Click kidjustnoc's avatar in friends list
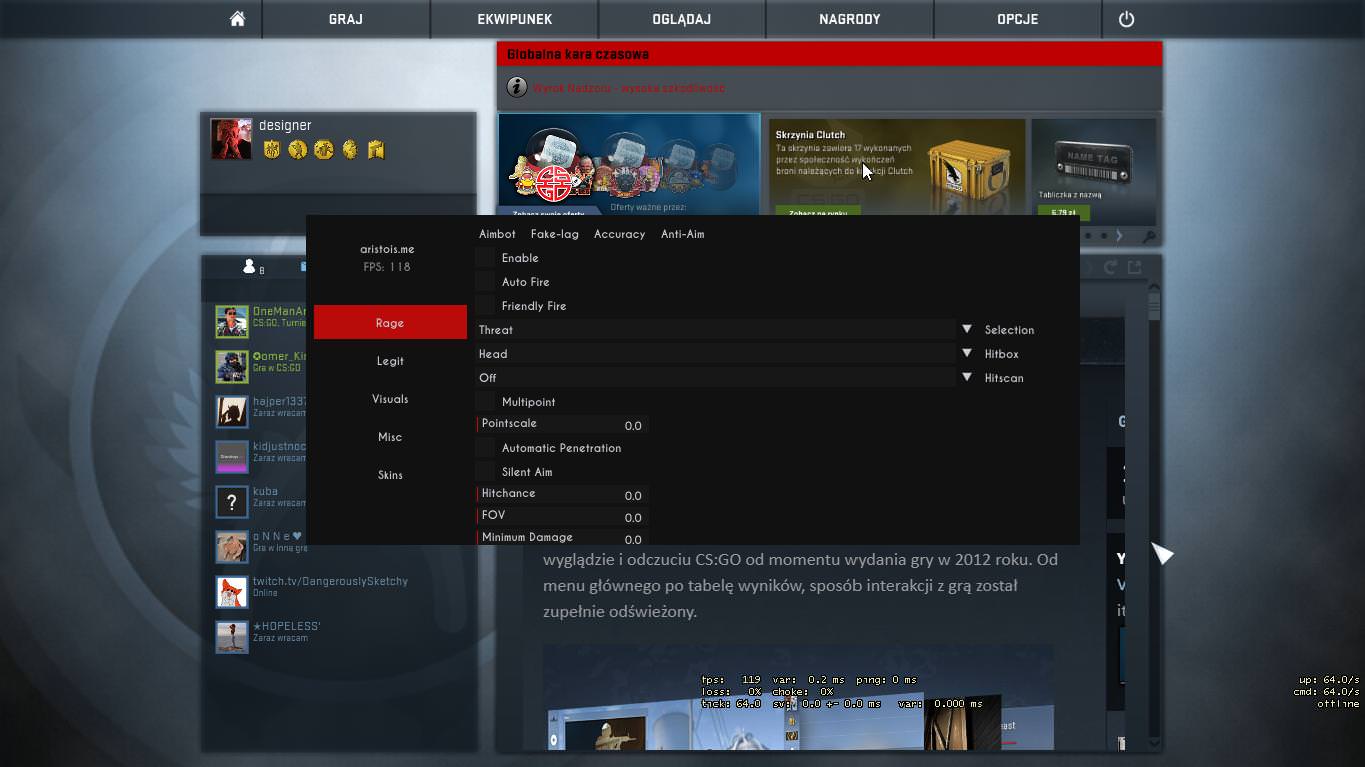This screenshot has height=767, width=1365. point(232,456)
